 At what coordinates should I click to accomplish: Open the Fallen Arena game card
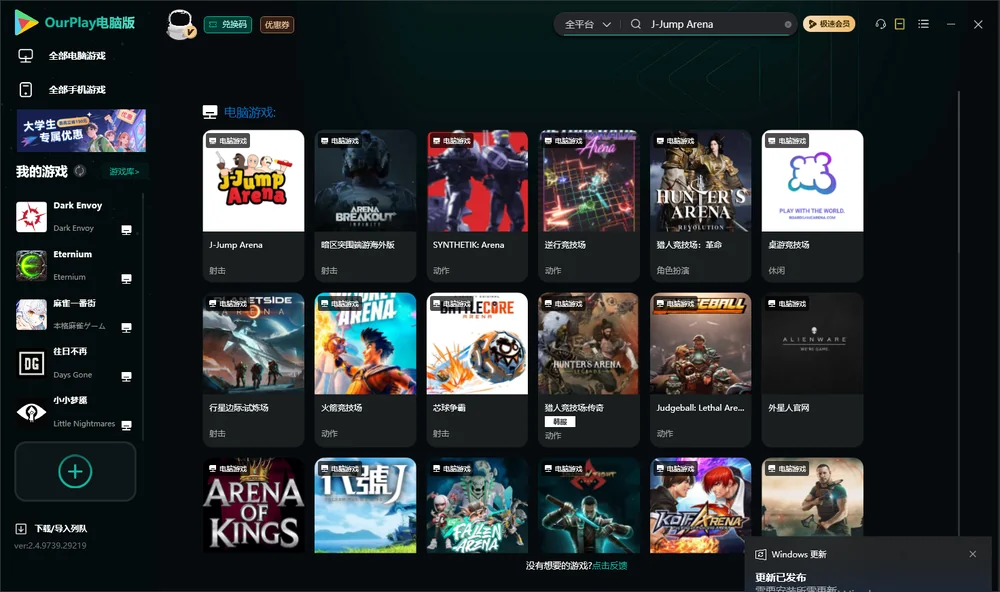pos(477,505)
